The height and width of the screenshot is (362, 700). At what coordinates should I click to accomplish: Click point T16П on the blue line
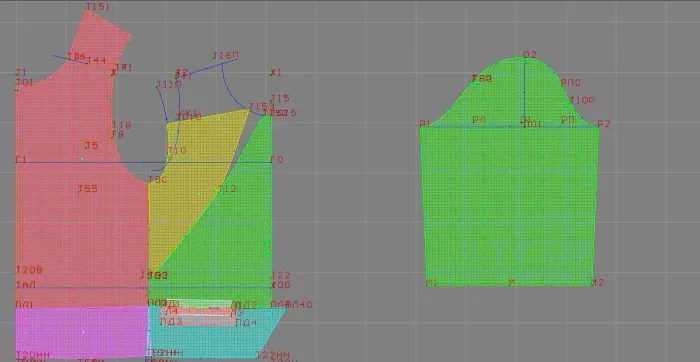225,55
